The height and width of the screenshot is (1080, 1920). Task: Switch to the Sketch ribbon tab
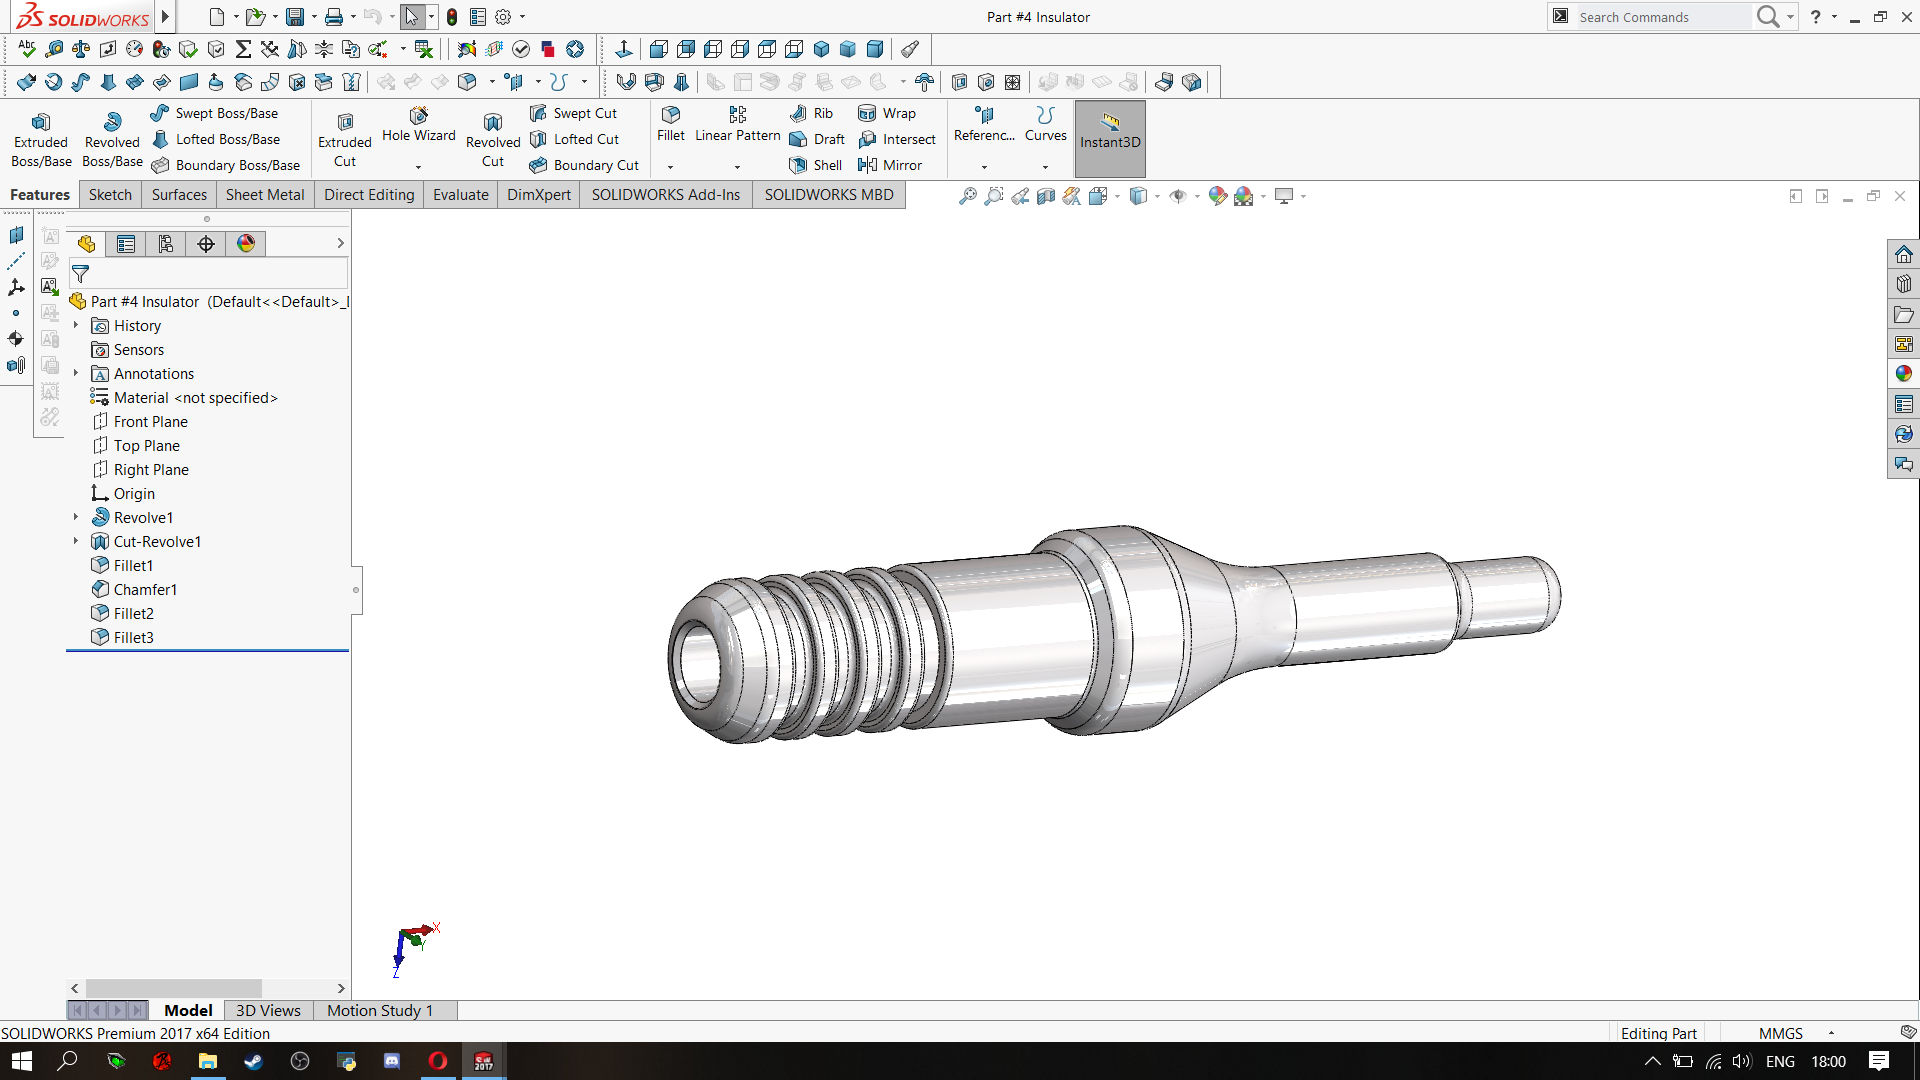110,195
